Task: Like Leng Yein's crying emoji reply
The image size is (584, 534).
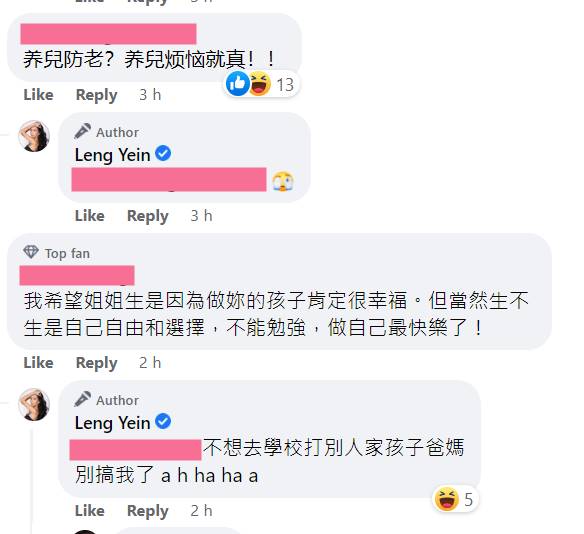Action: [x=90, y=216]
